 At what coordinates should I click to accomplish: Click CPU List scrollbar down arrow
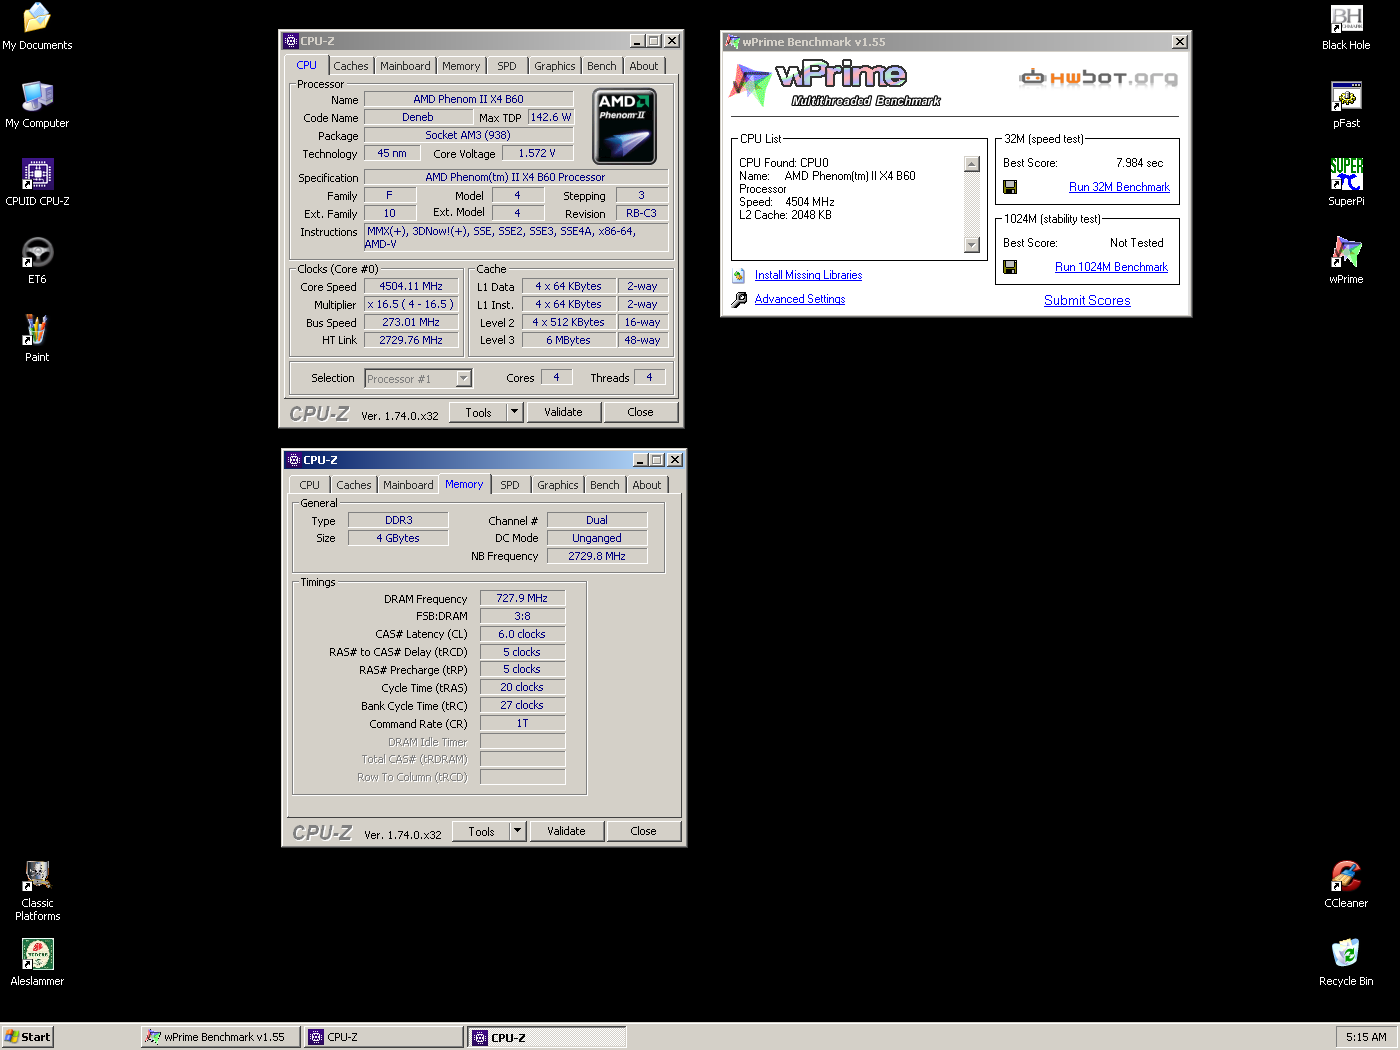(x=971, y=245)
